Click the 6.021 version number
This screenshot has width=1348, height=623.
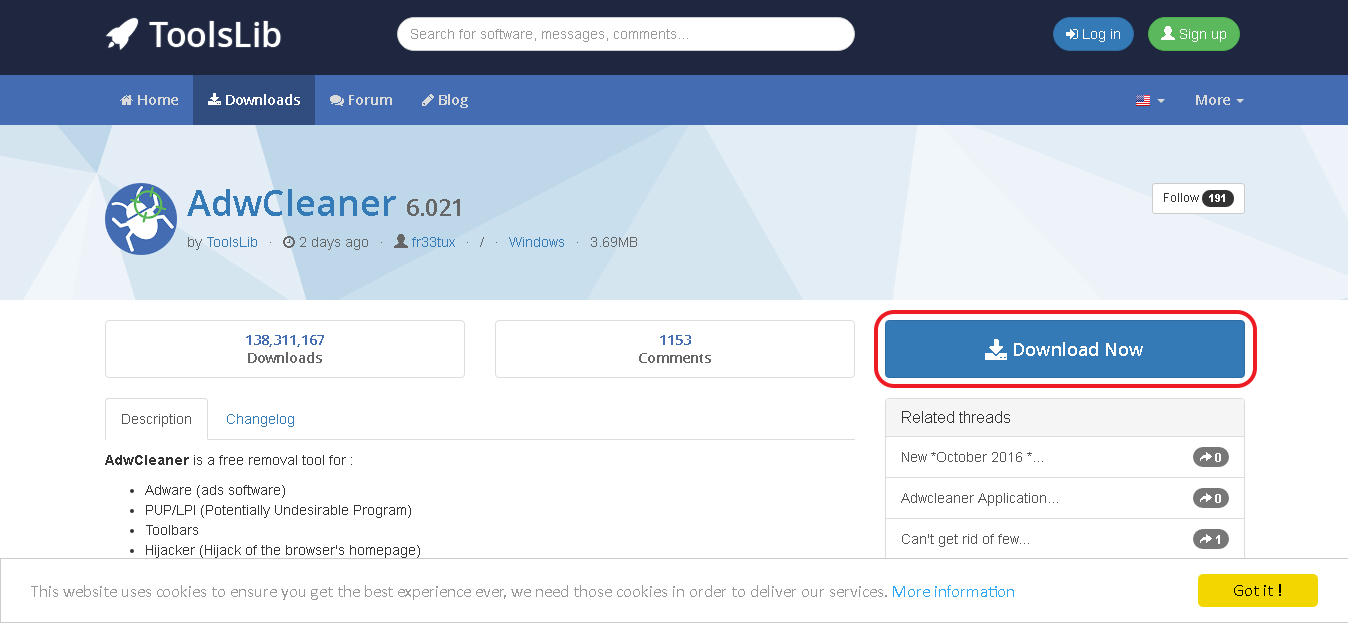434,208
